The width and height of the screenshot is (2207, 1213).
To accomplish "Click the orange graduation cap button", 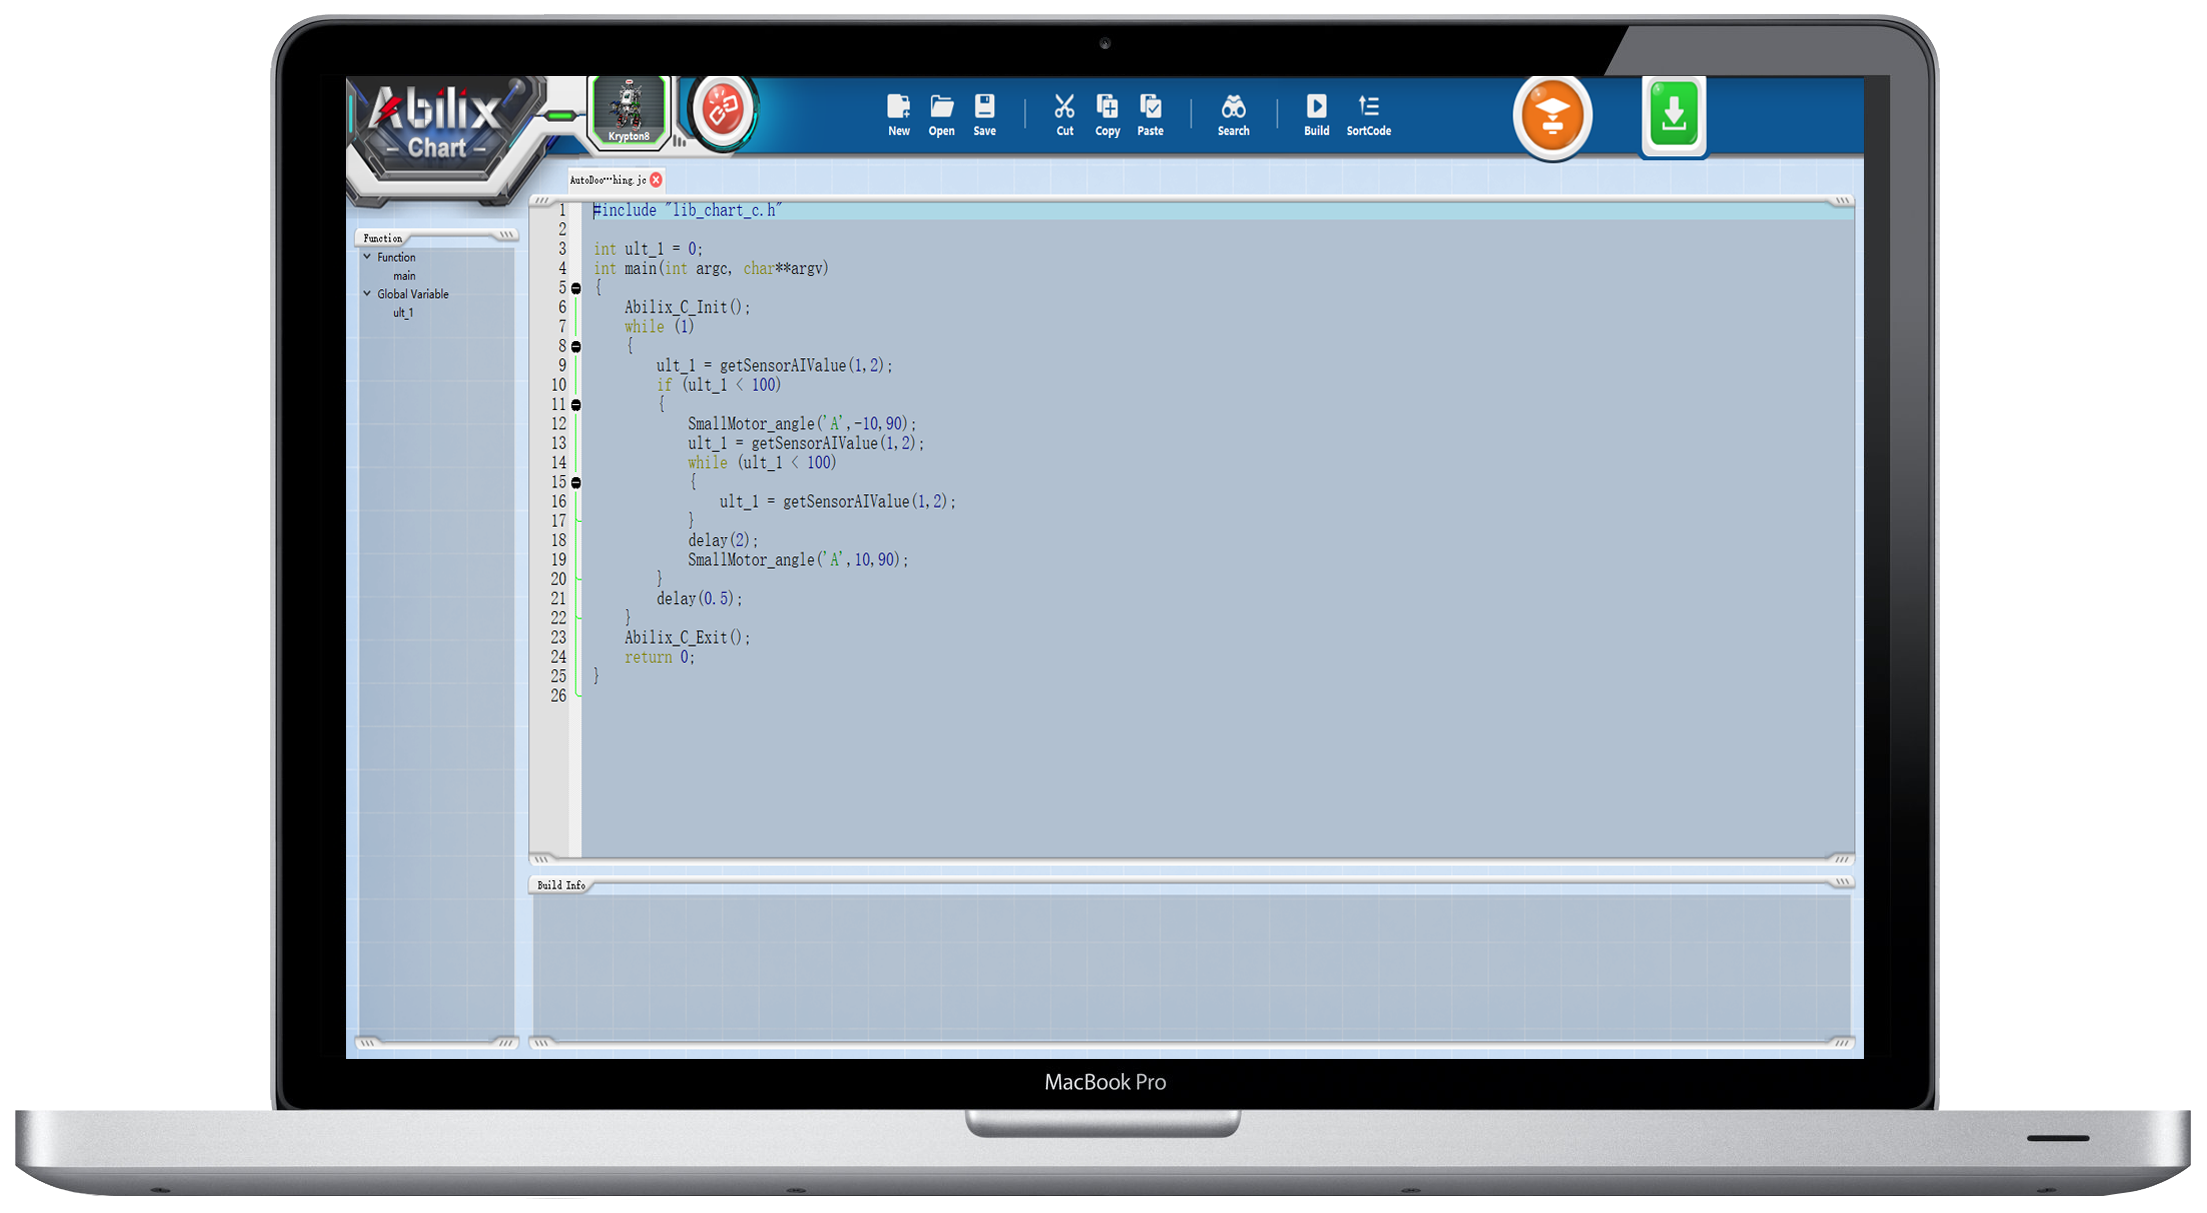I will tap(1552, 116).
